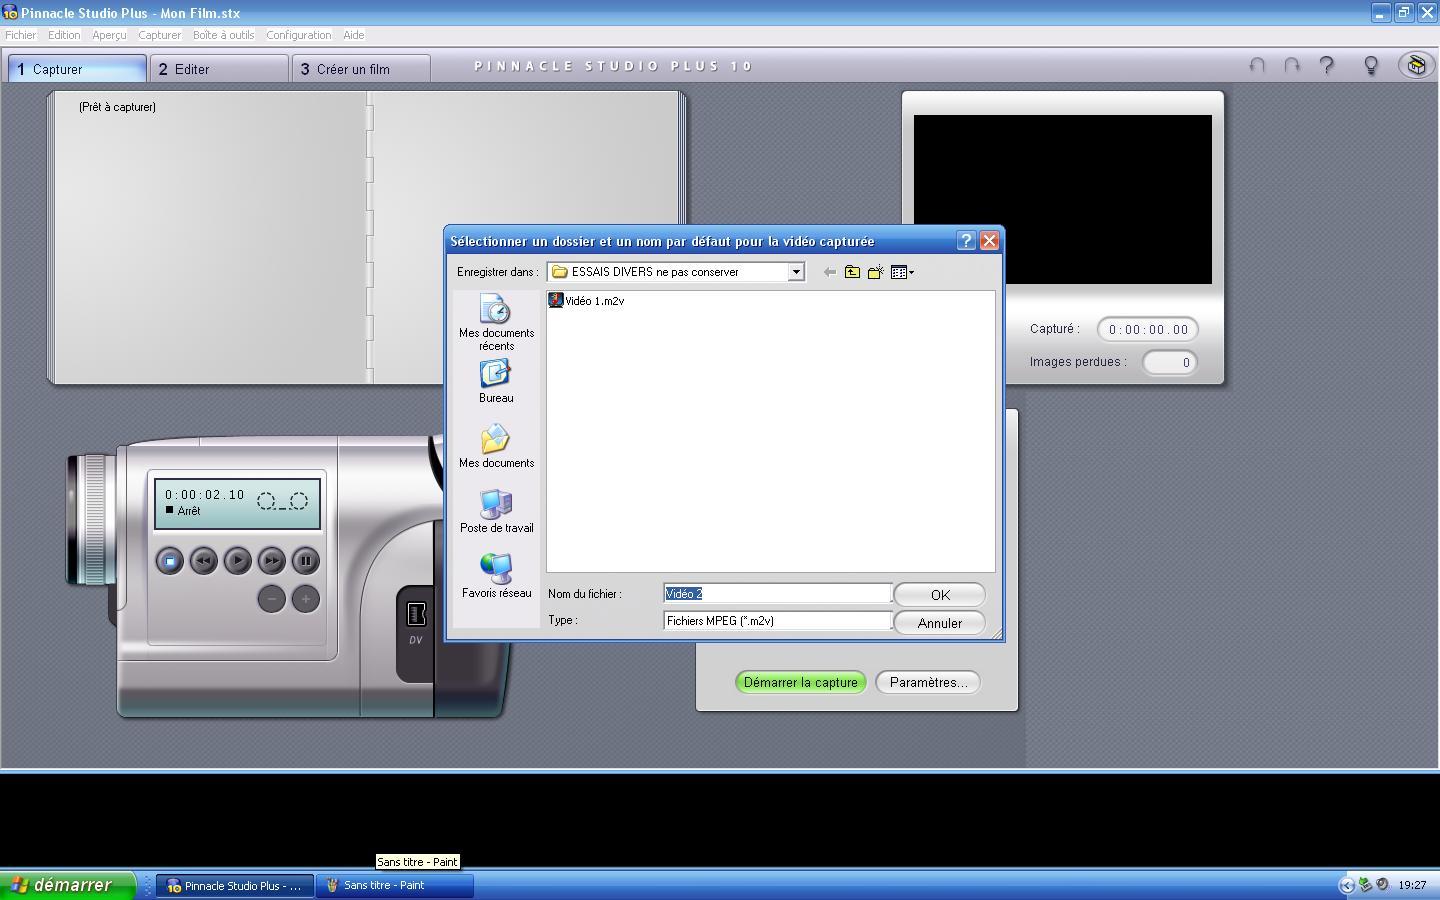Click the lightbulb tips icon

(x=1371, y=66)
